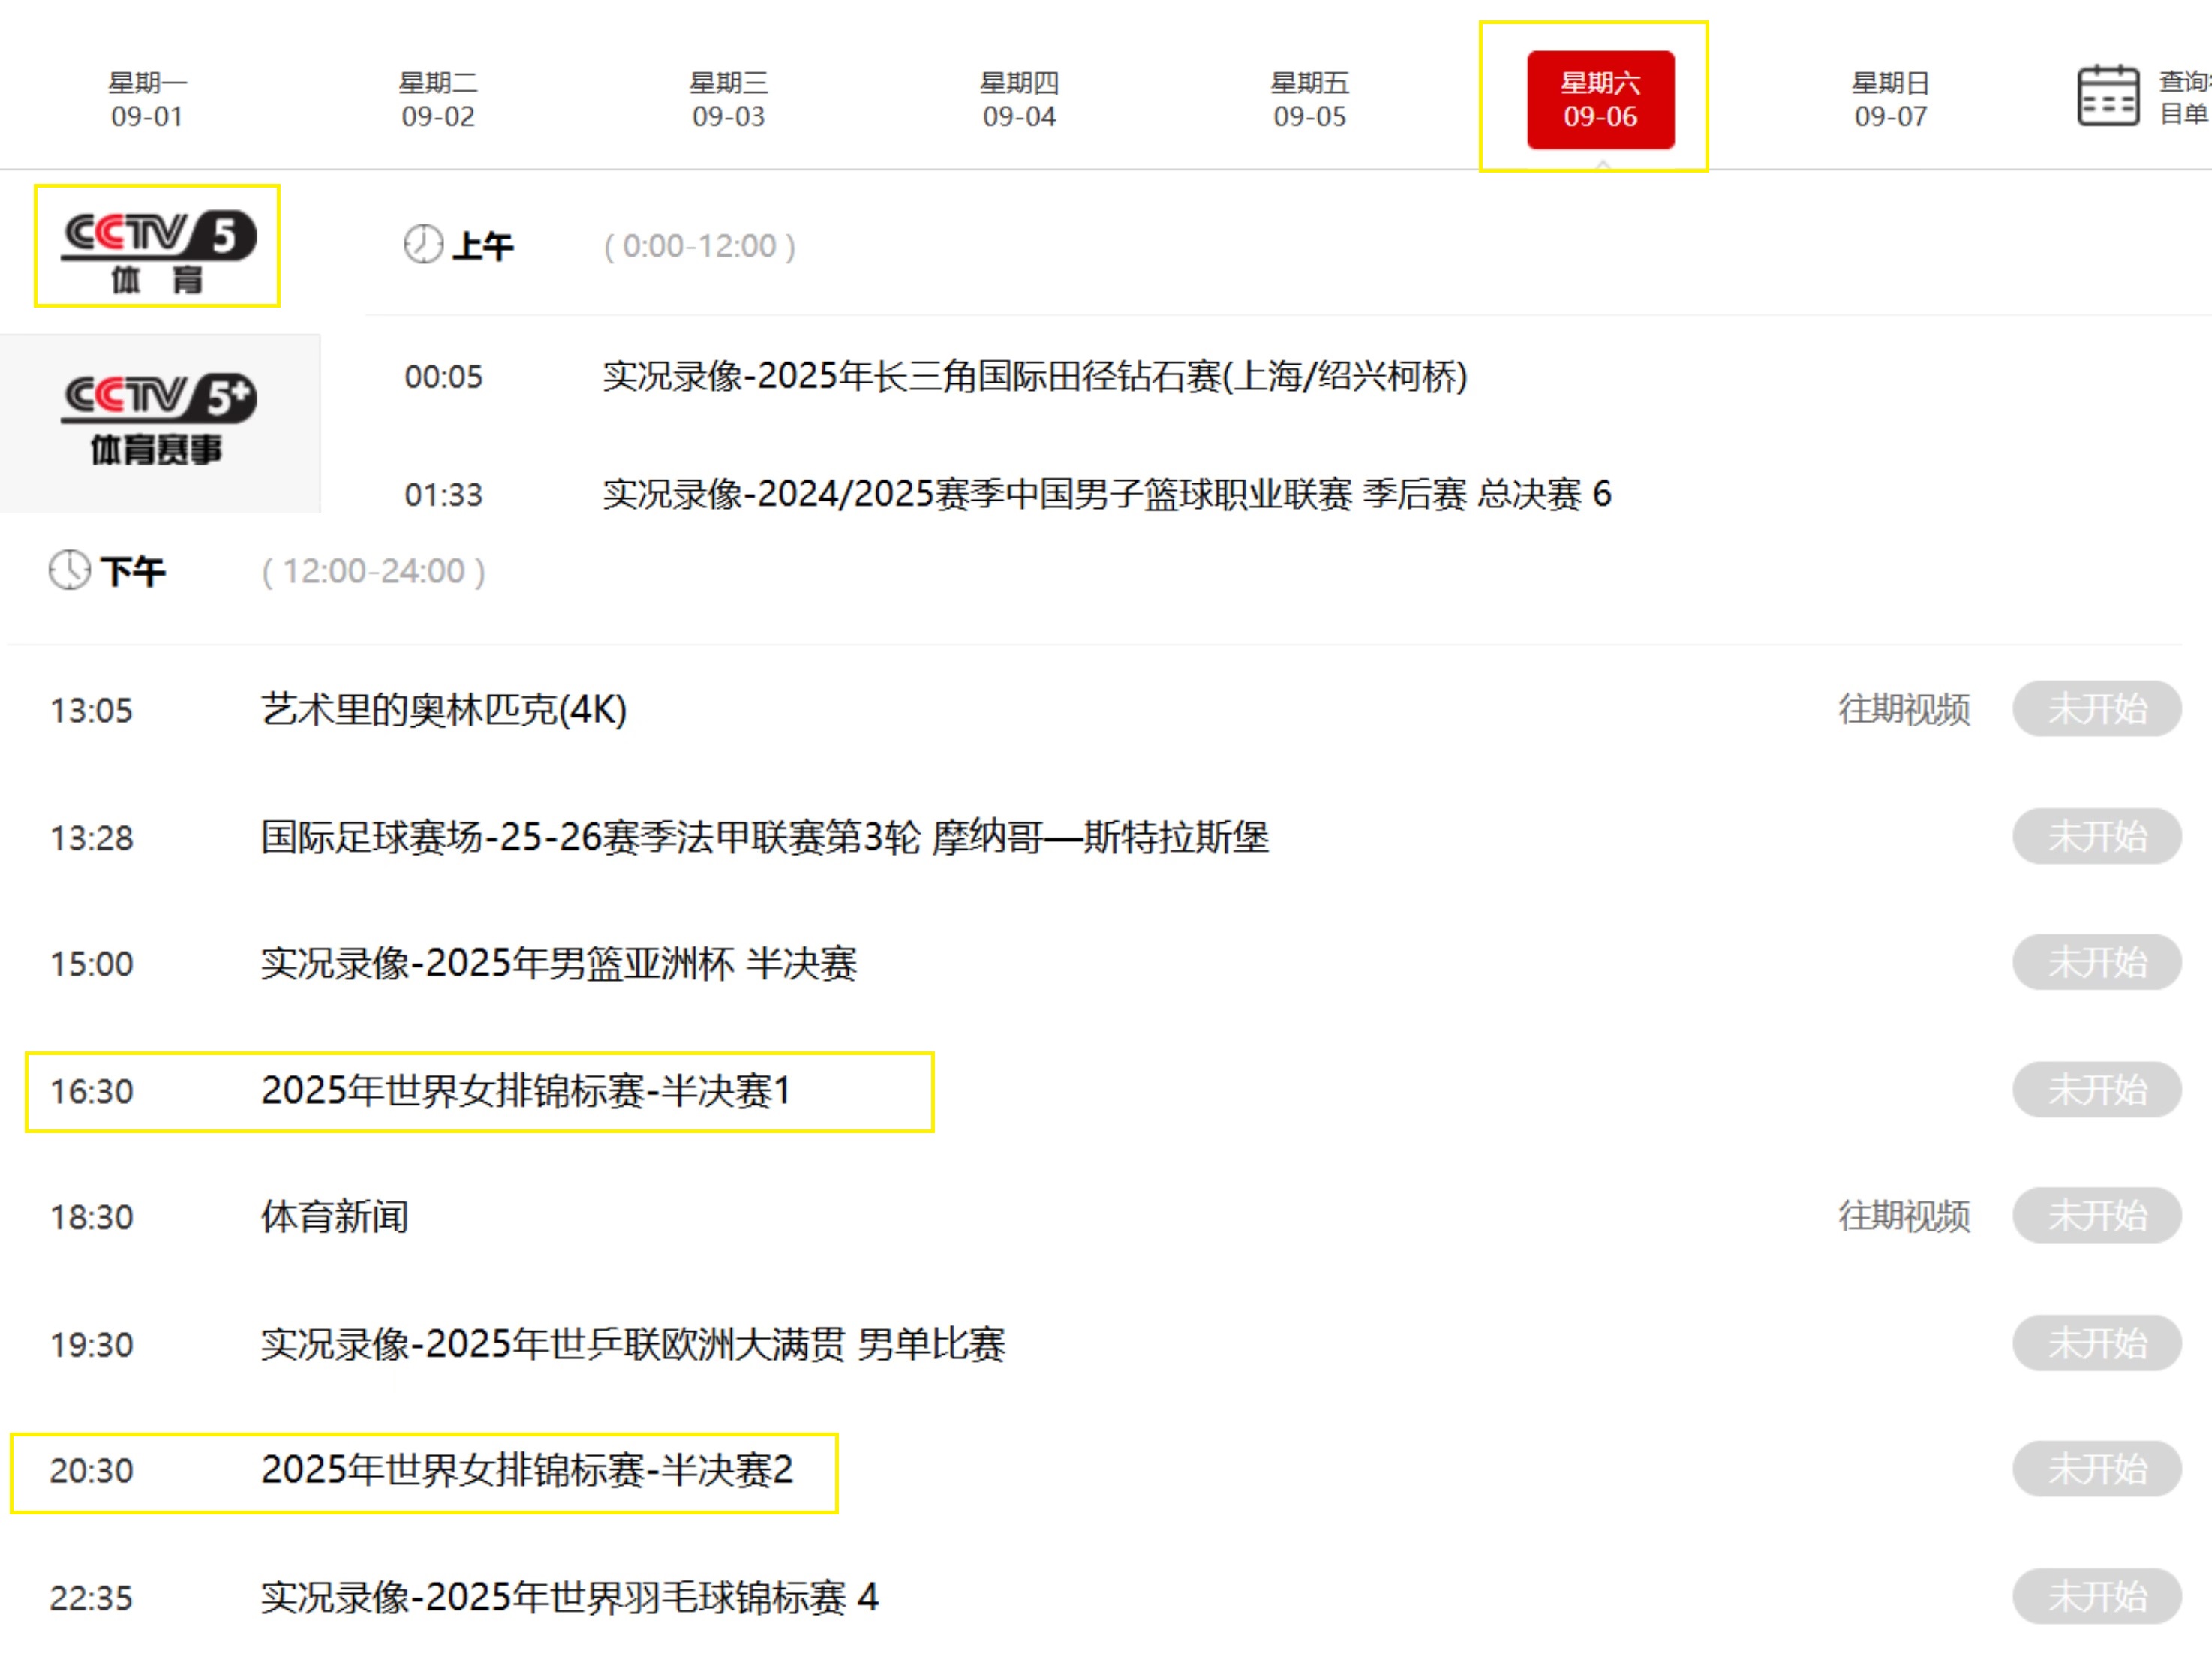
Task: Switch to 星期三 09-03 tab
Action: point(729,99)
